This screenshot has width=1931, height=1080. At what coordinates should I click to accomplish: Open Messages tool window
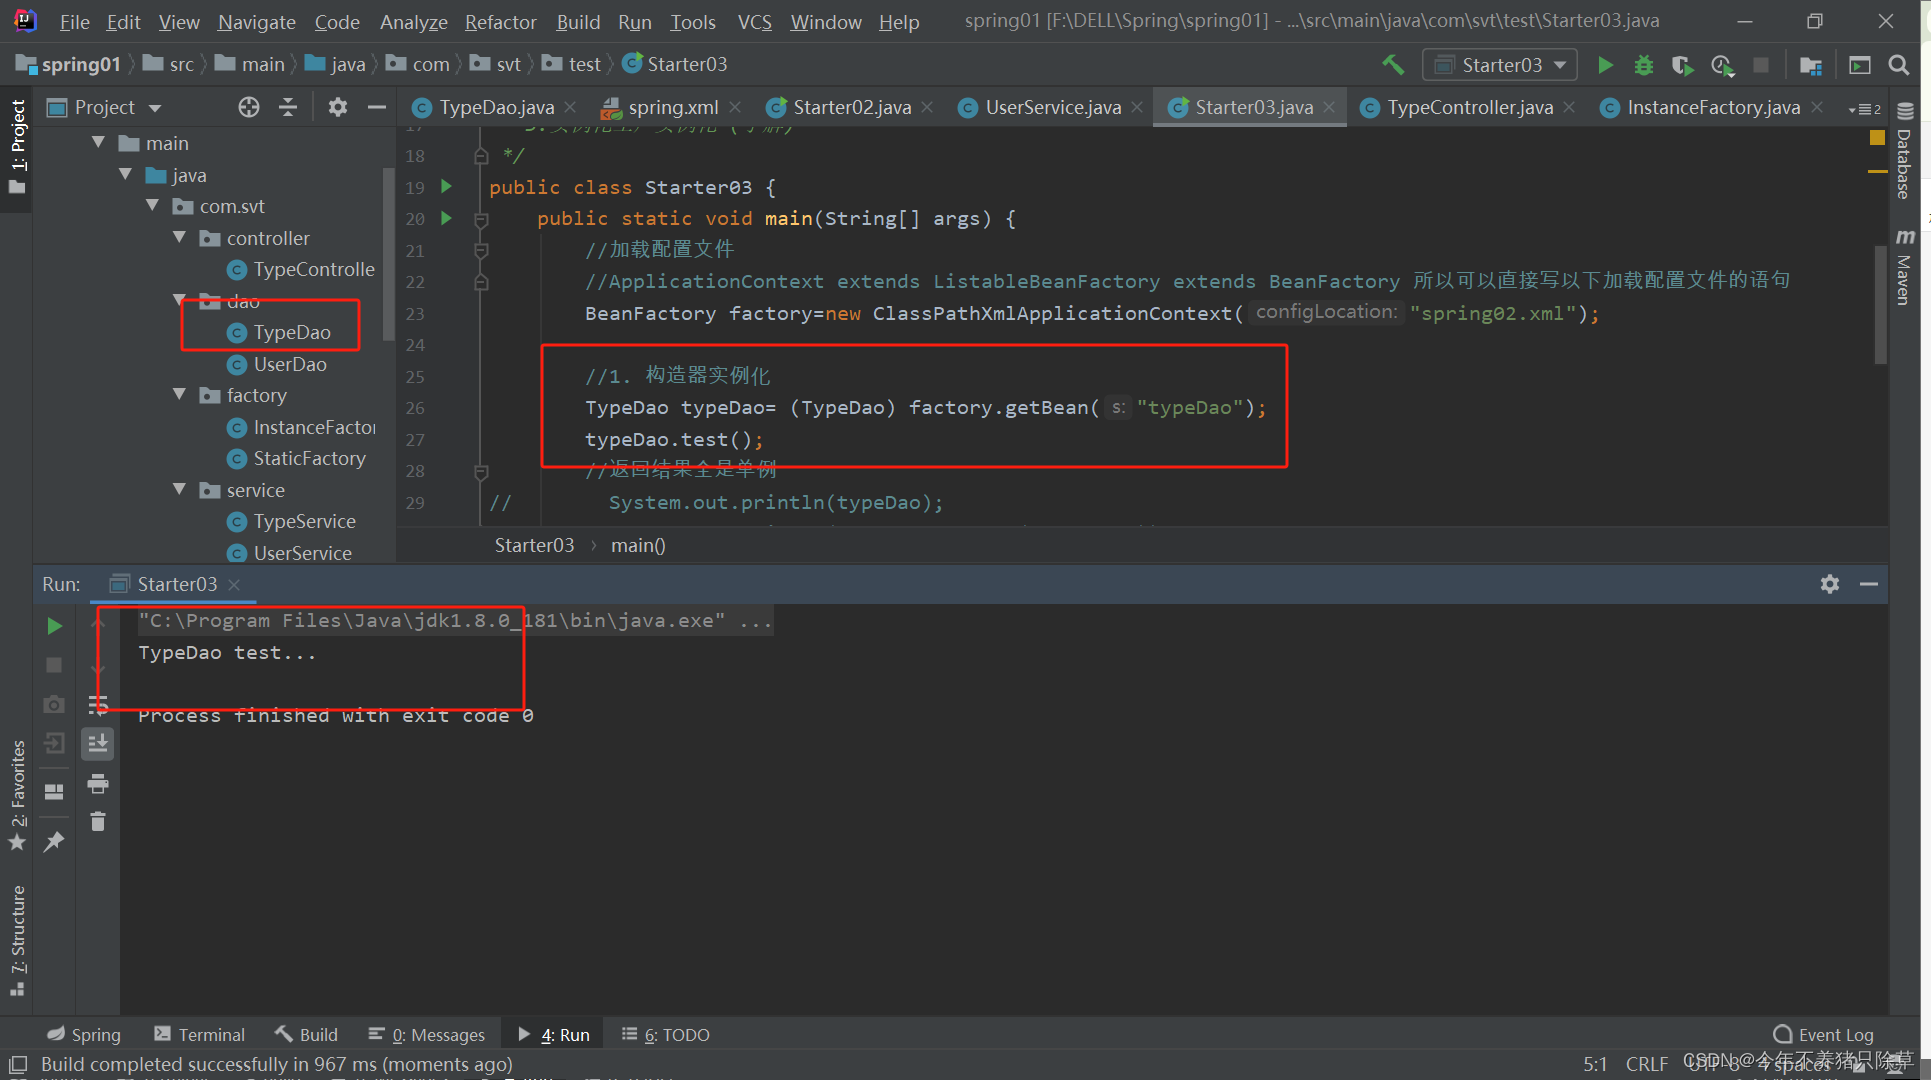pyautogui.click(x=426, y=1034)
